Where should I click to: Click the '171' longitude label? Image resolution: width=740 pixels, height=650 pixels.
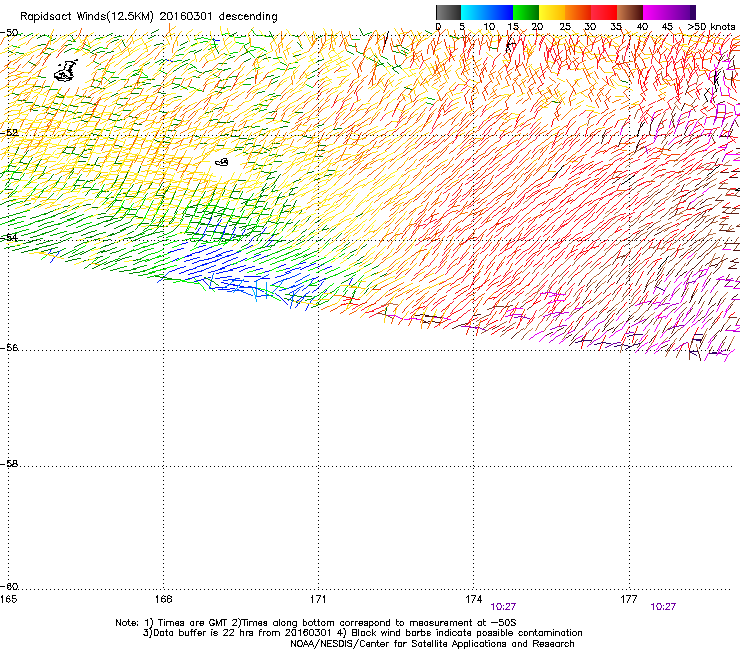318,599
